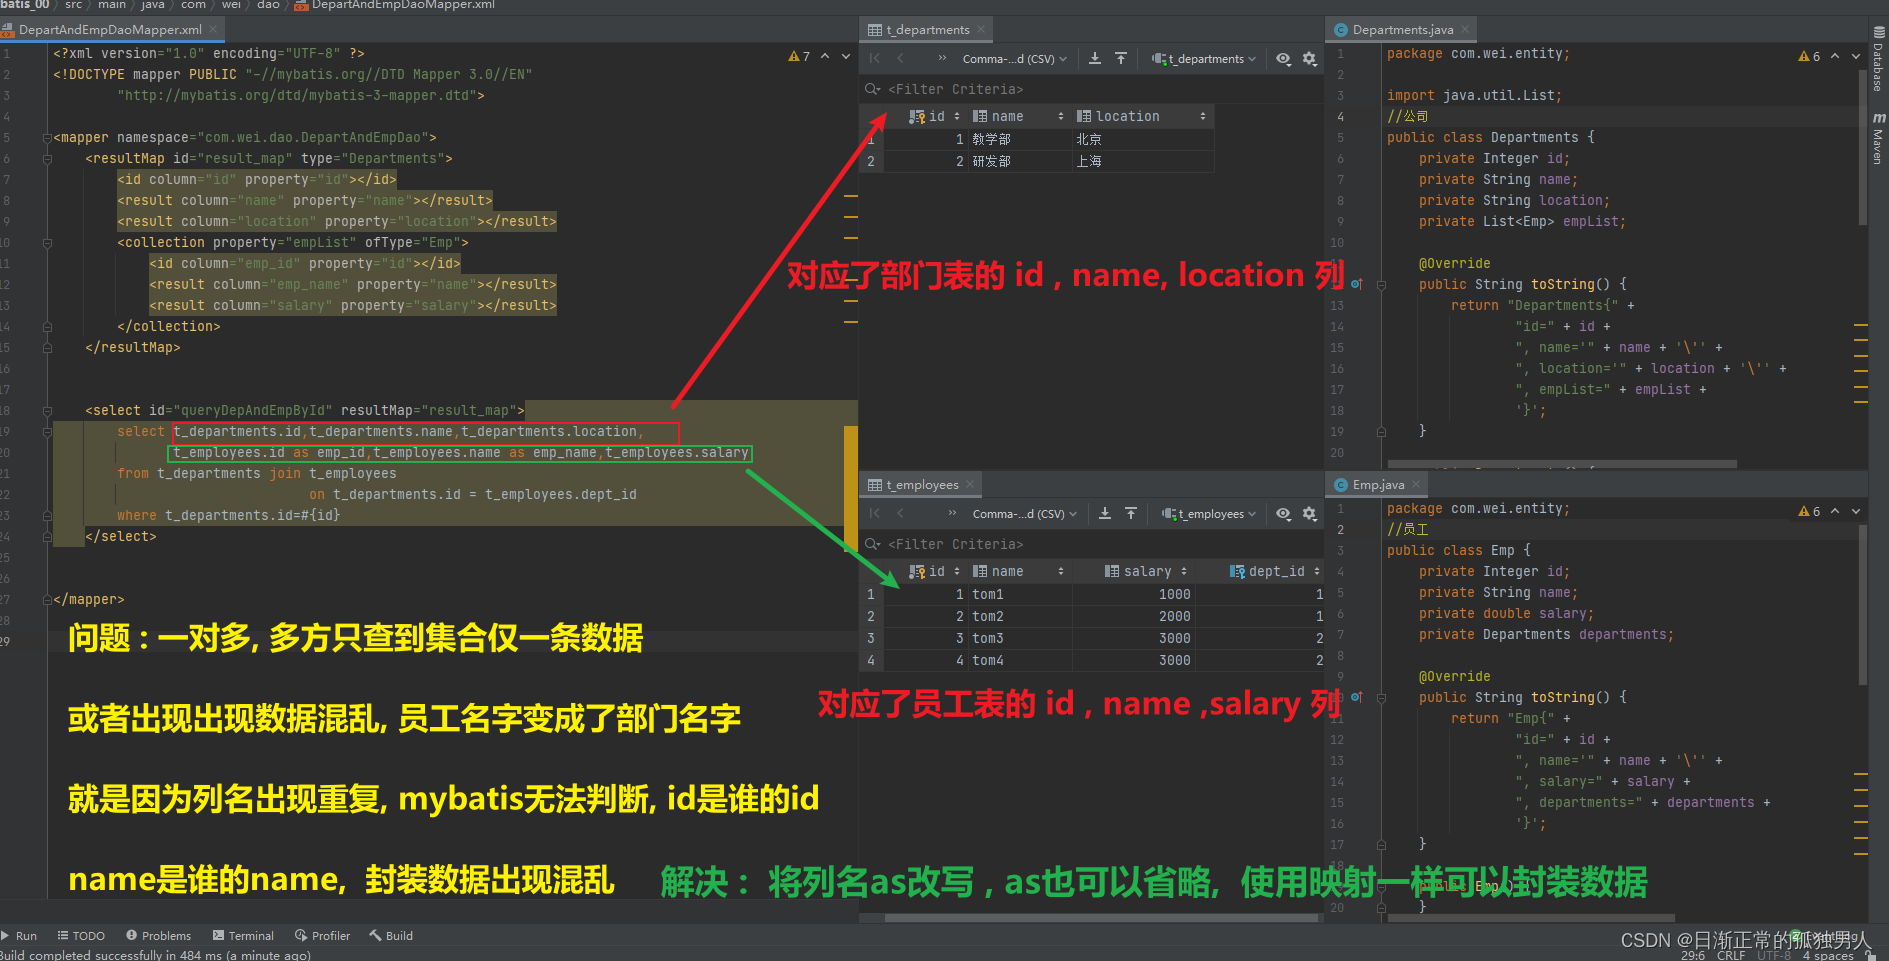Select 研发部 cell in t_departments table

pyautogui.click(x=1018, y=161)
